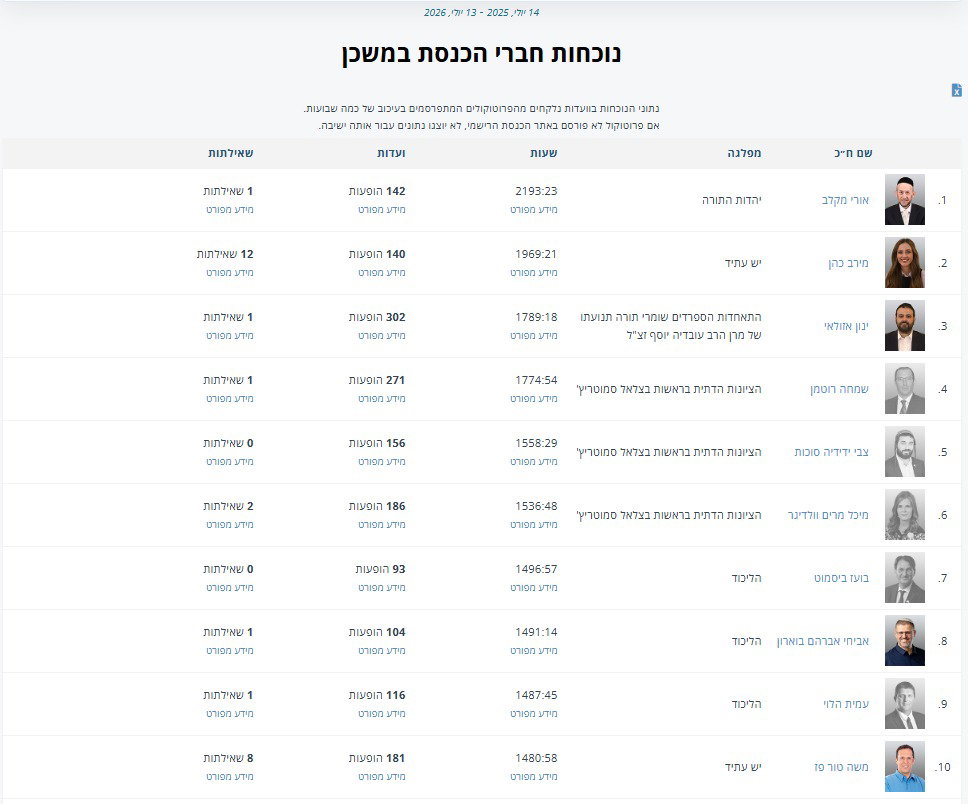This screenshot has width=968, height=804.
Task: Click photo of ינון אזולאי
Action: (904, 325)
